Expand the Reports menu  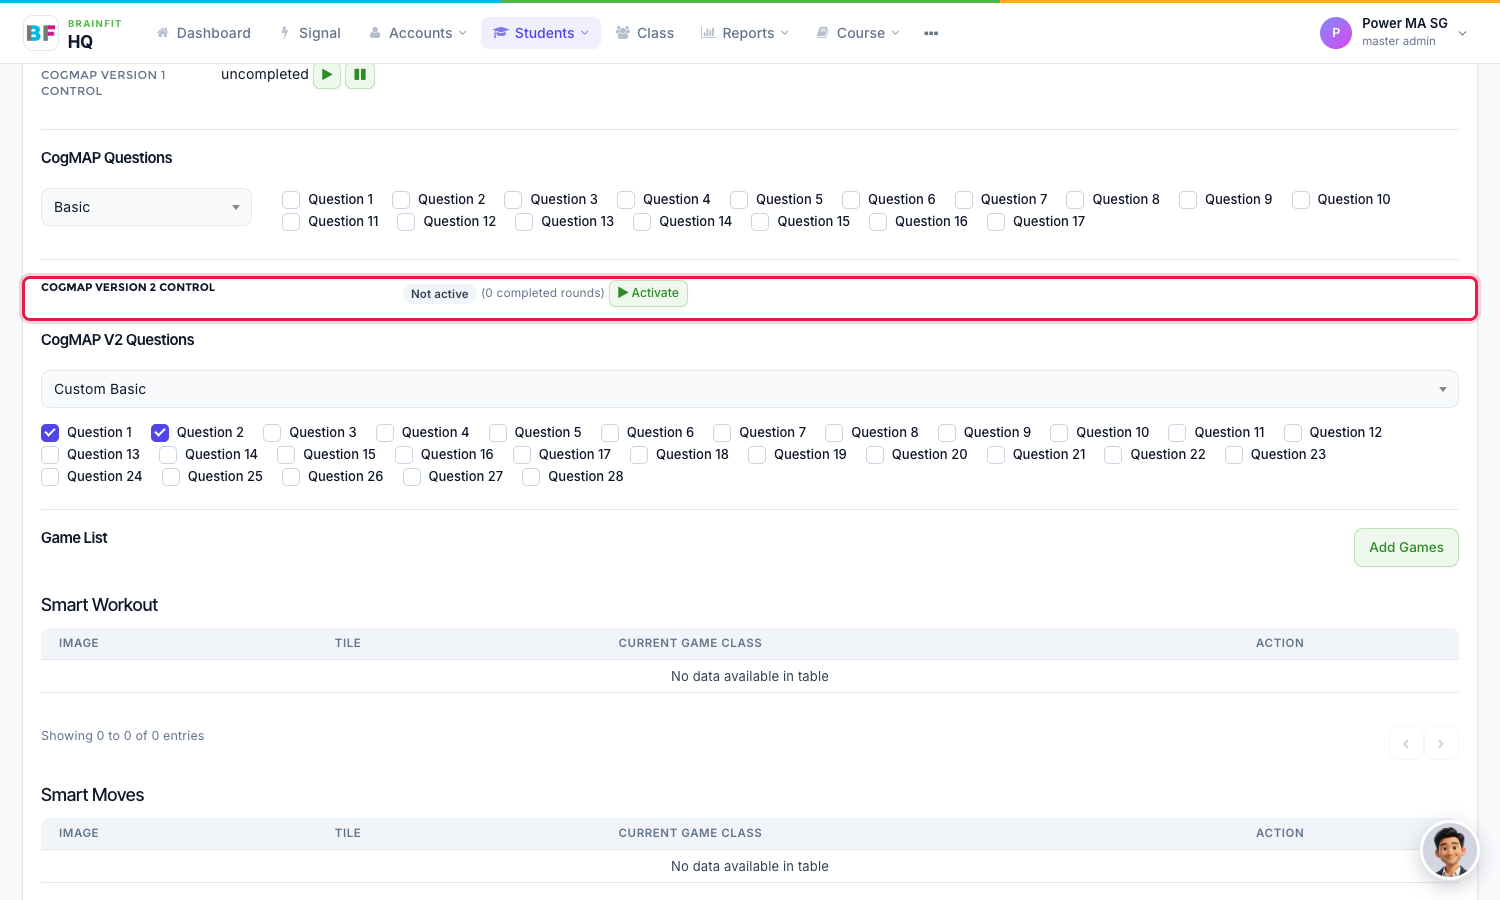point(745,33)
